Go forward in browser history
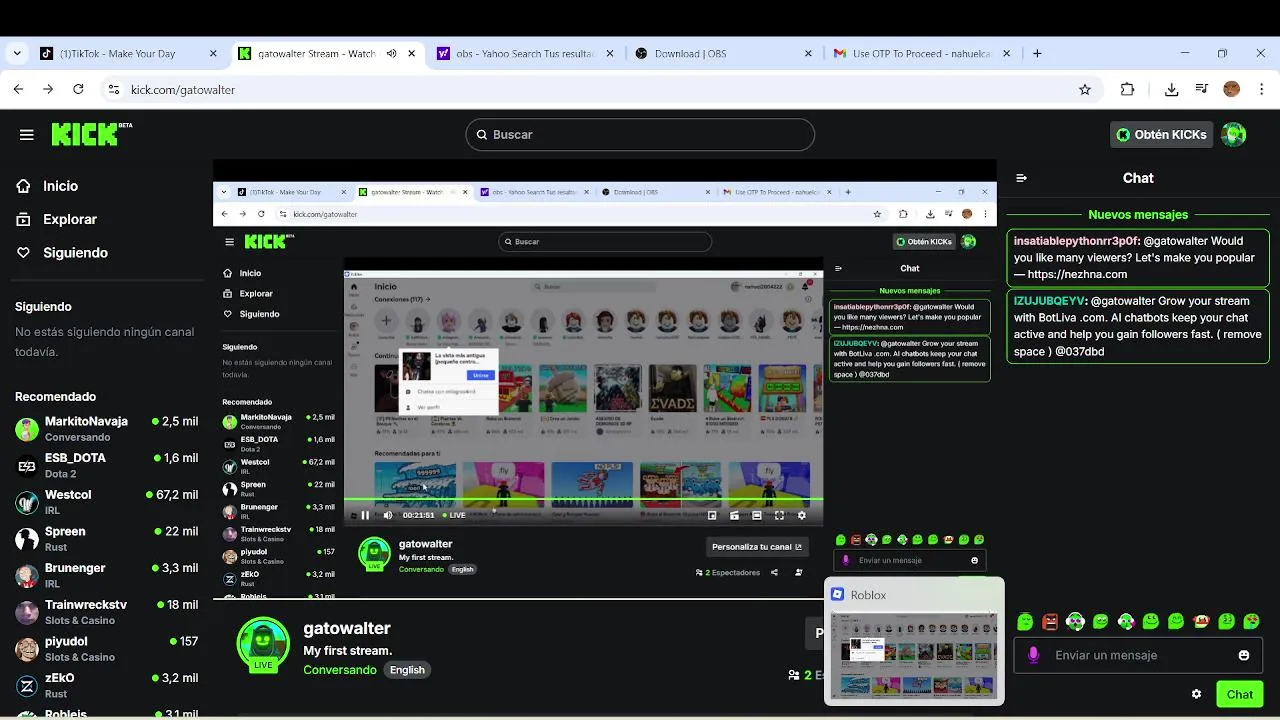This screenshot has width=1280, height=720. [48, 89]
